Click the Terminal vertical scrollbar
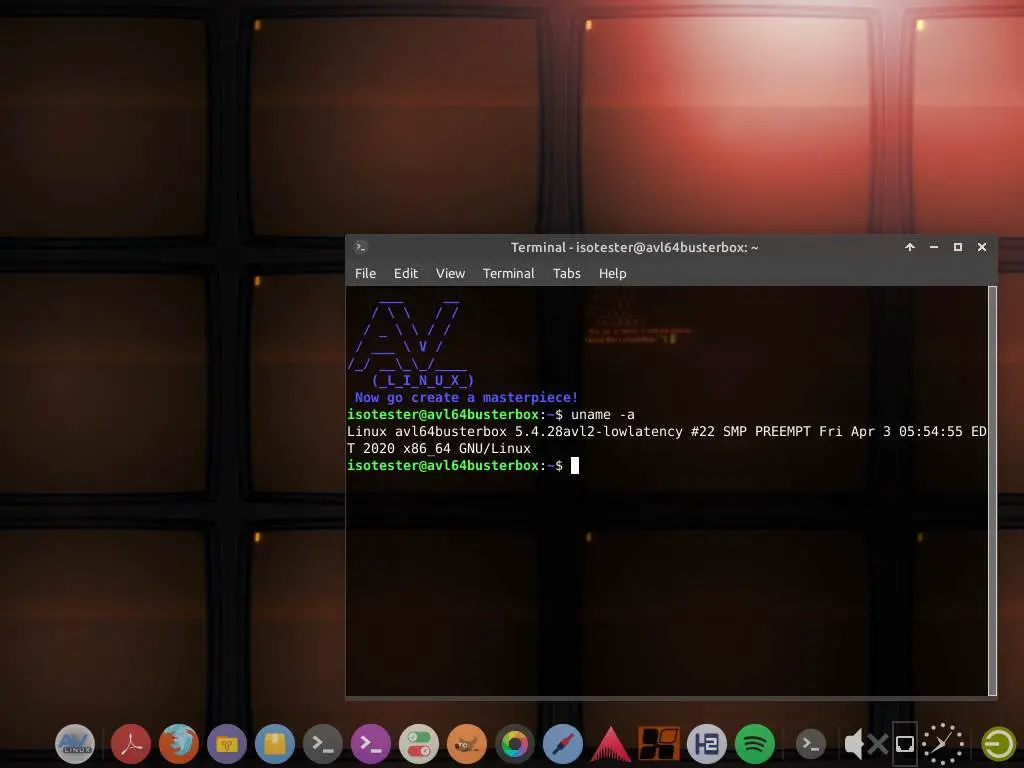 click(993, 490)
